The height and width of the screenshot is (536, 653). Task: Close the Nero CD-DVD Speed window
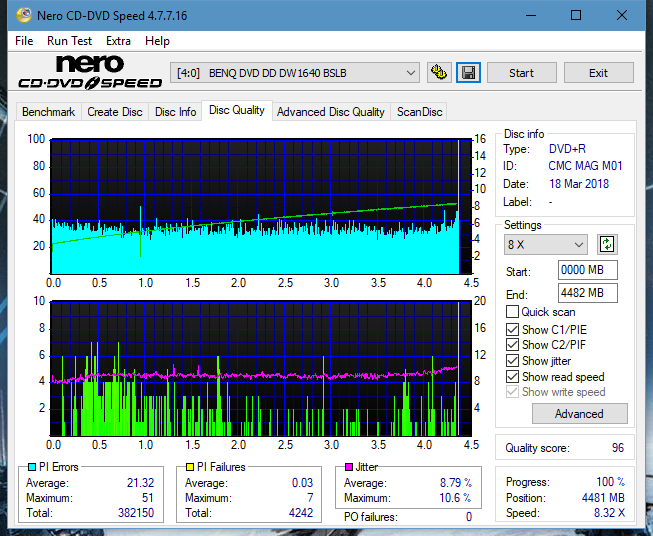click(x=622, y=15)
